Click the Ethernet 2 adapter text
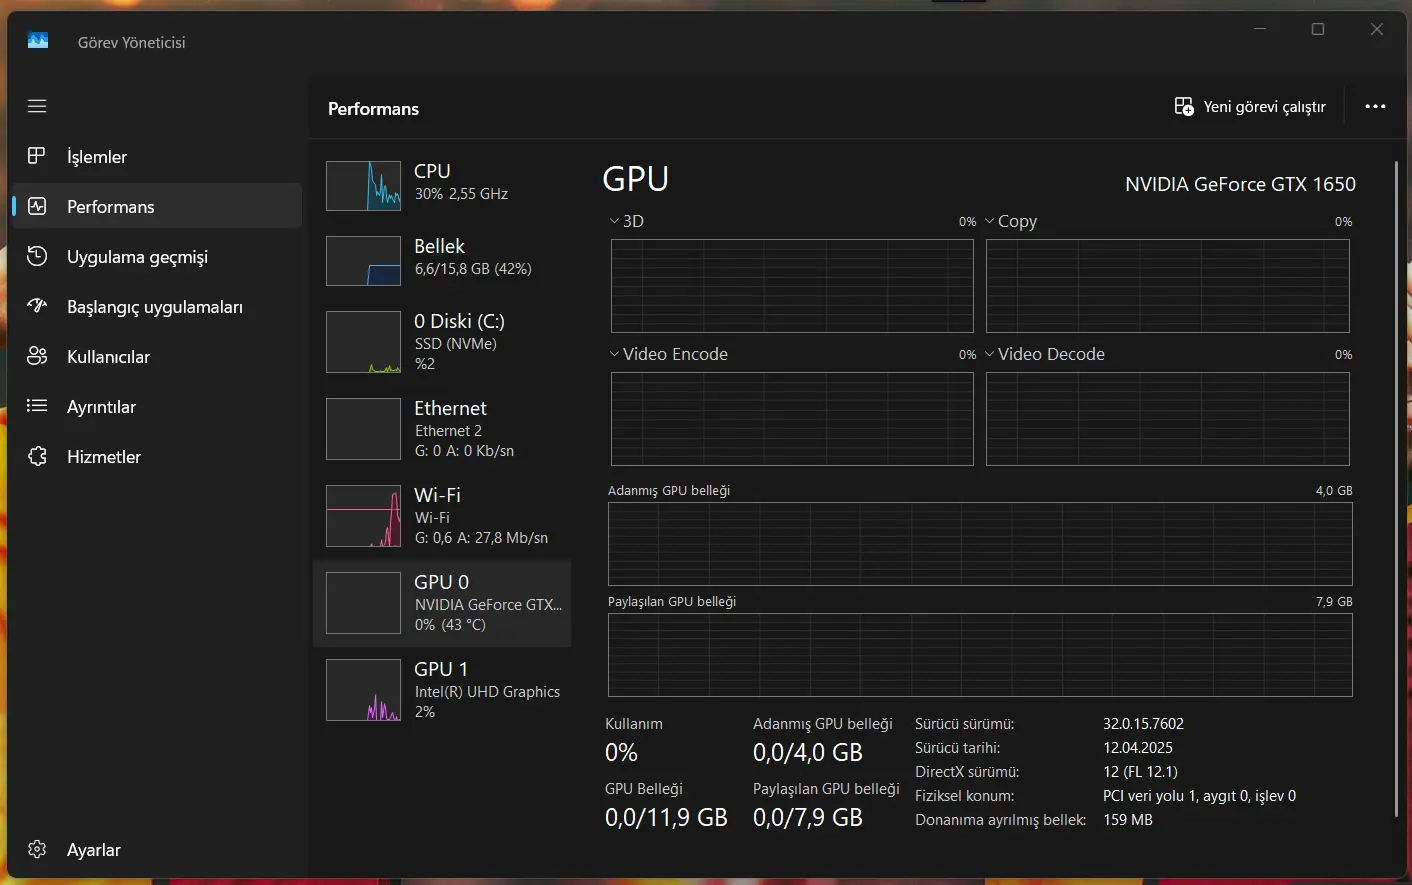The height and width of the screenshot is (885, 1412). coord(448,431)
